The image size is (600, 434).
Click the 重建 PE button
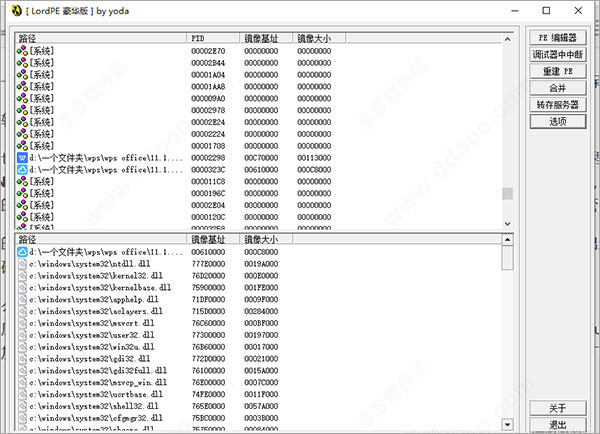point(558,72)
